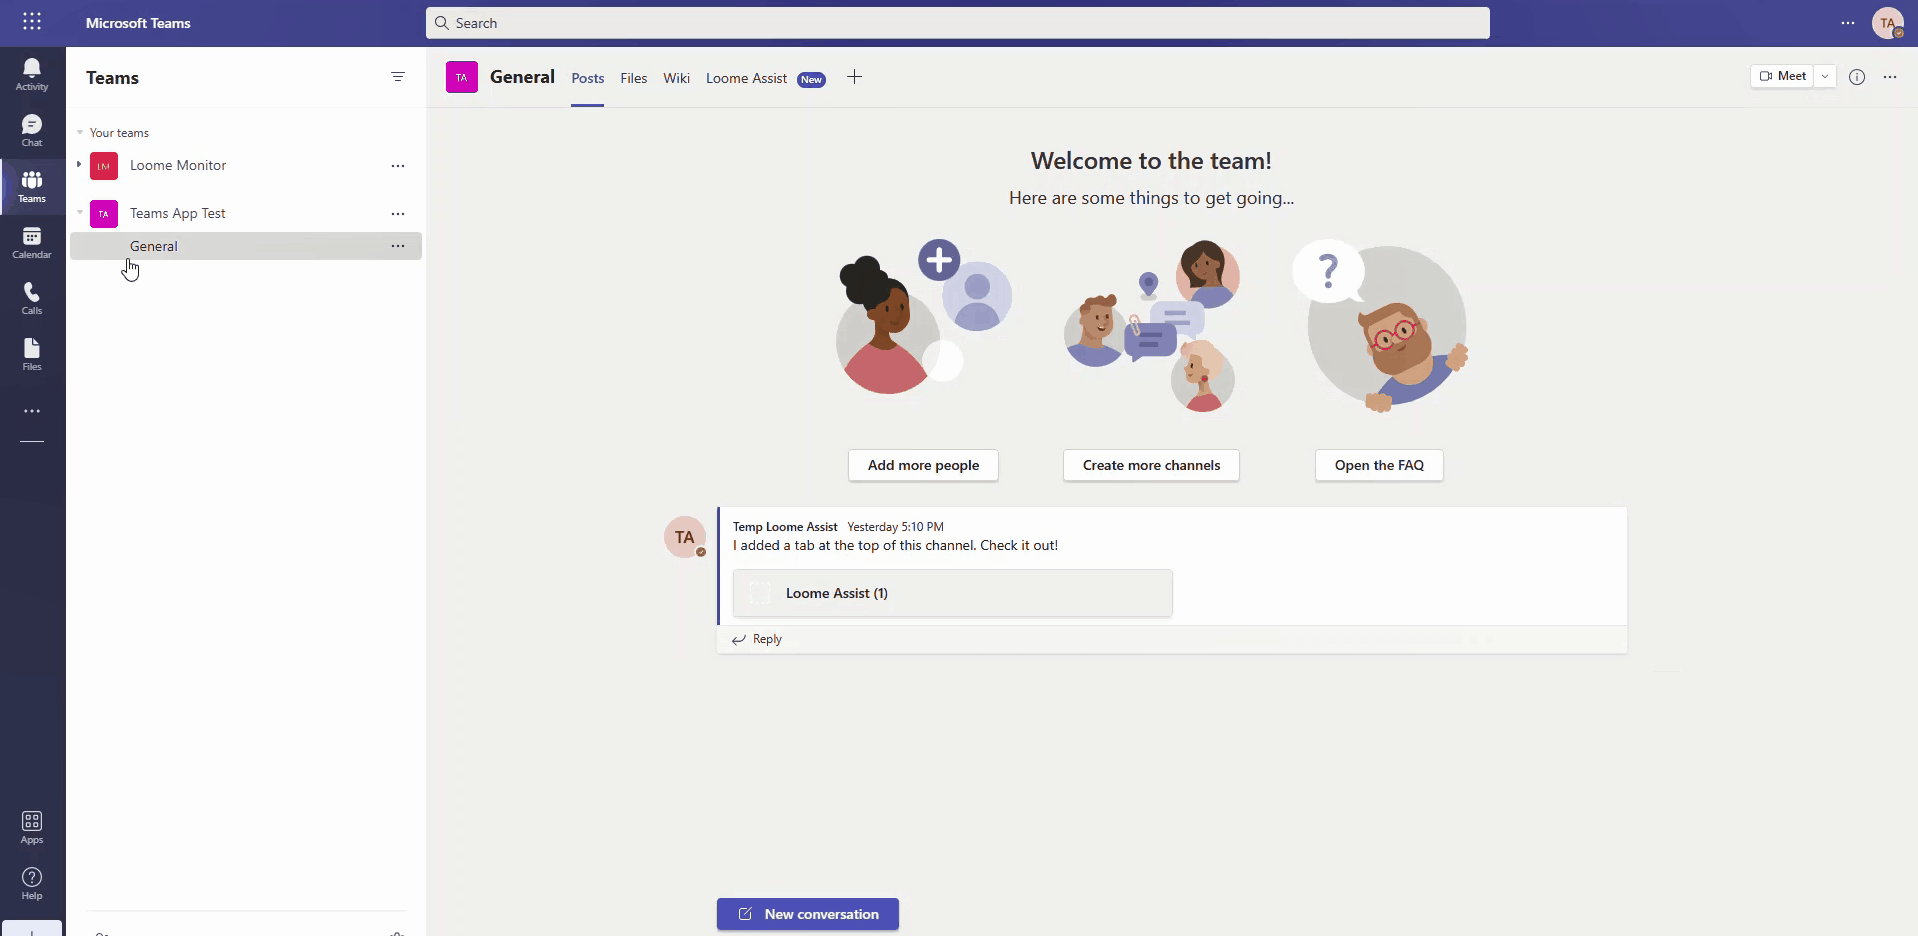Viewport: 1918px width, 936px height.
Task: Click Create more channels button
Action: point(1151,465)
